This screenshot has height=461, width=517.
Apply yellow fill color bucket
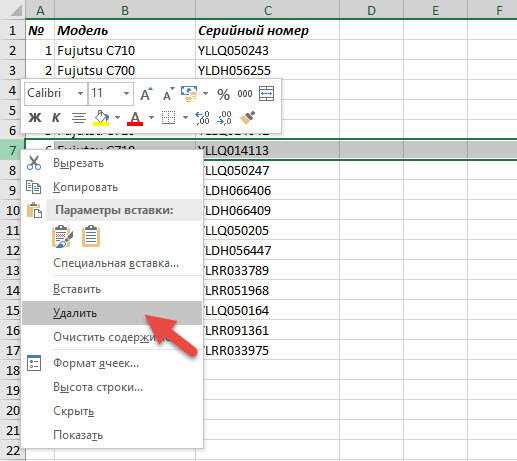coord(101,118)
